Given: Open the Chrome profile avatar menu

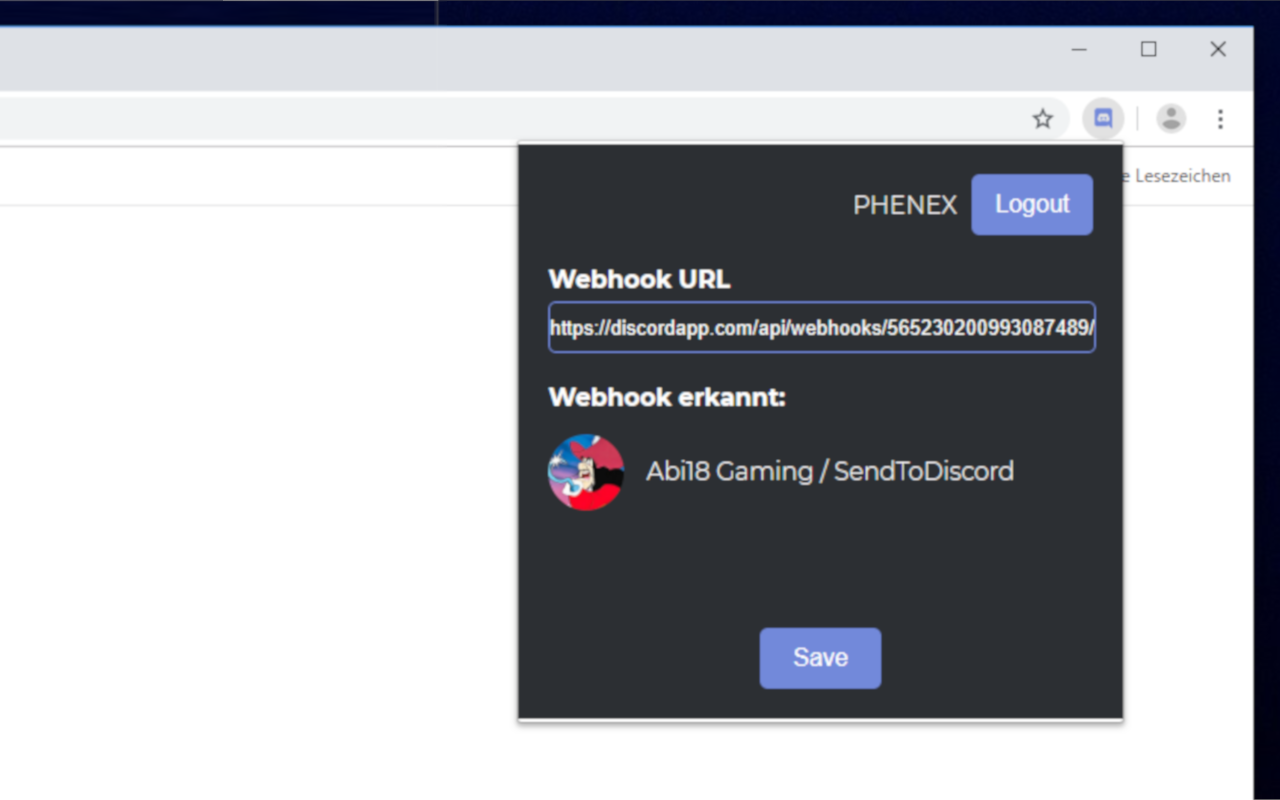Looking at the screenshot, I should point(1171,119).
